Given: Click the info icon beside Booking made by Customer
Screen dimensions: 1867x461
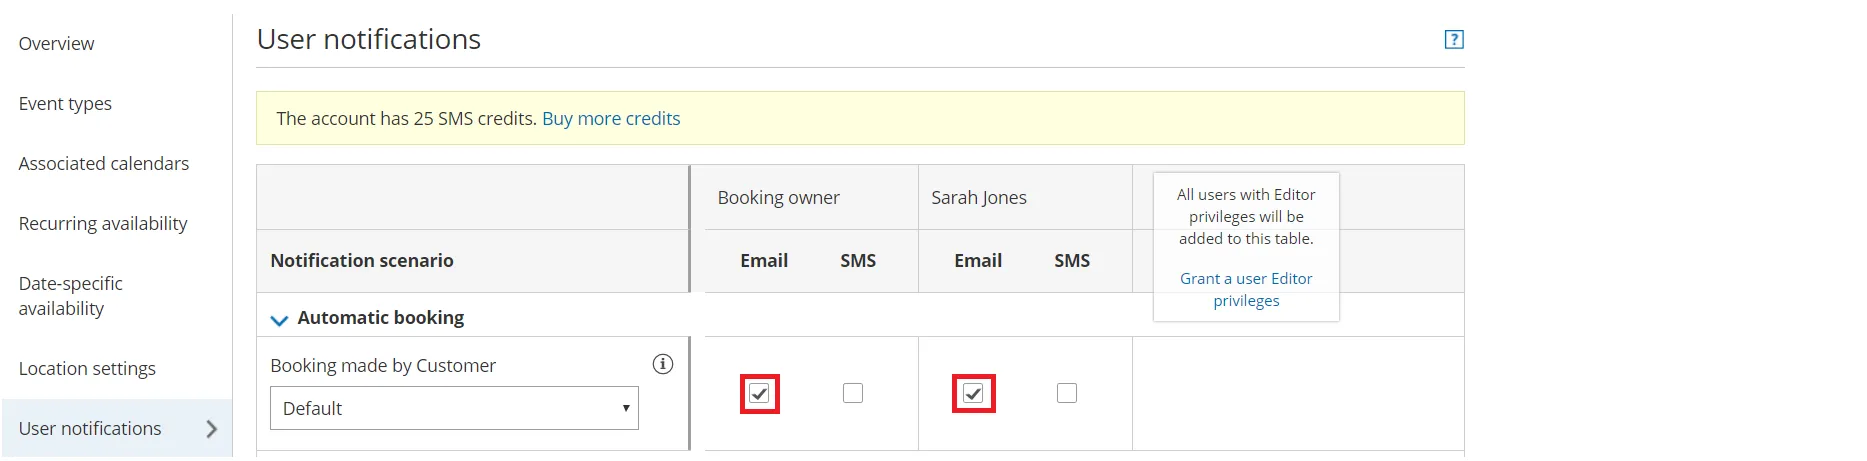Looking at the screenshot, I should point(662,364).
